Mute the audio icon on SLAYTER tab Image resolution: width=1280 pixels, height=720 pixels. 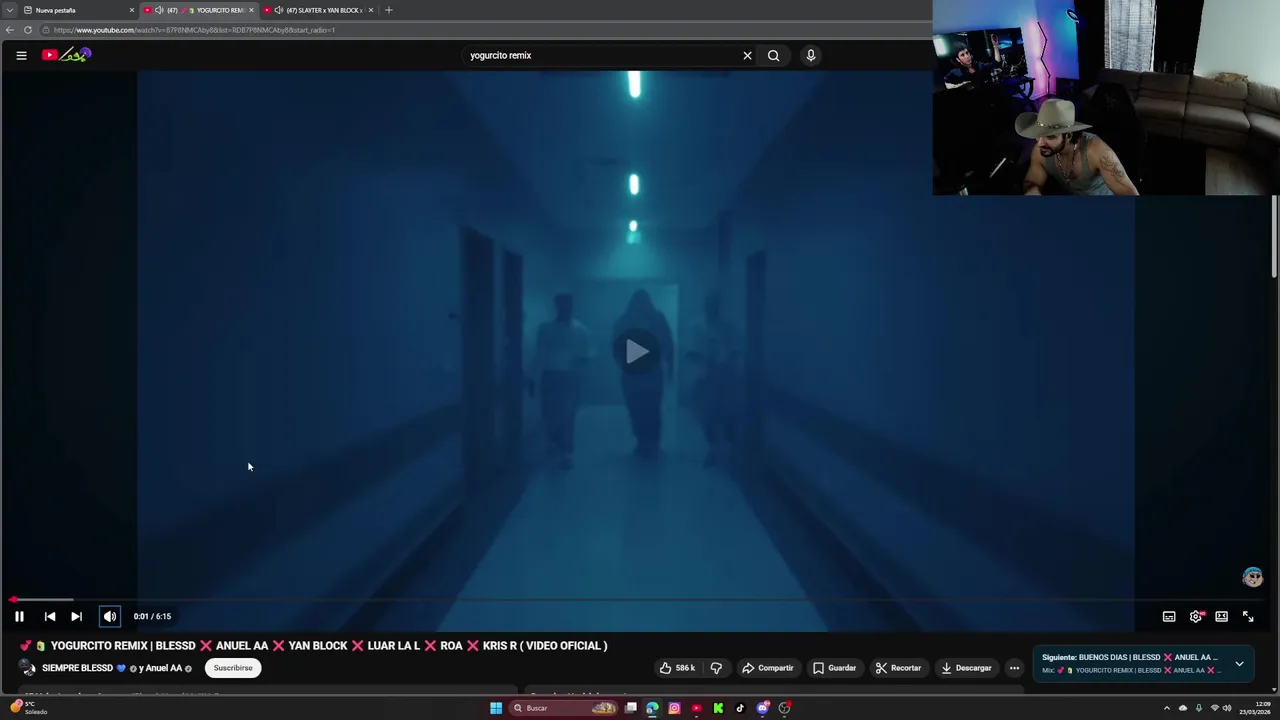click(278, 10)
